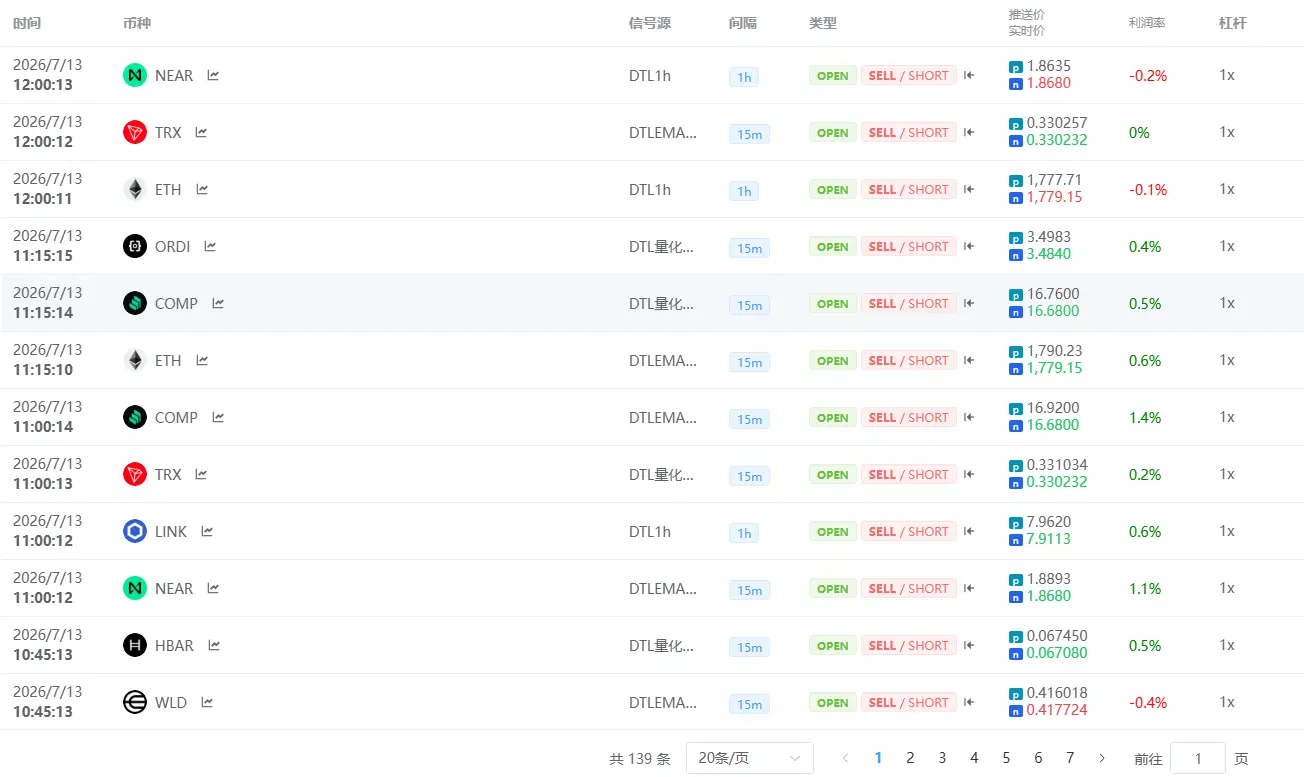Click the 10:45:13 timestamp in the HBAR row
The height and width of the screenshot is (777, 1304).
(43, 655)
